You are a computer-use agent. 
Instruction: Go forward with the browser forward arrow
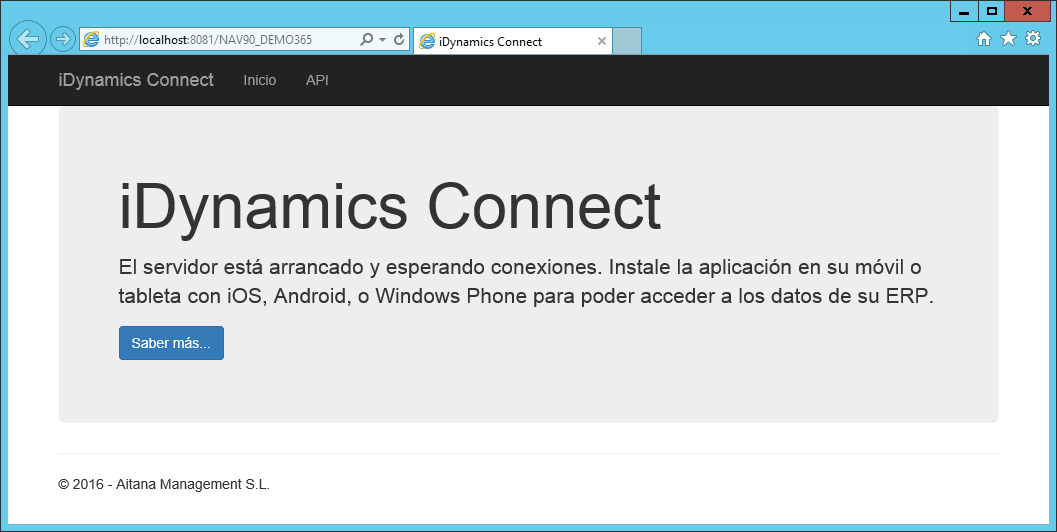point(63,39)
